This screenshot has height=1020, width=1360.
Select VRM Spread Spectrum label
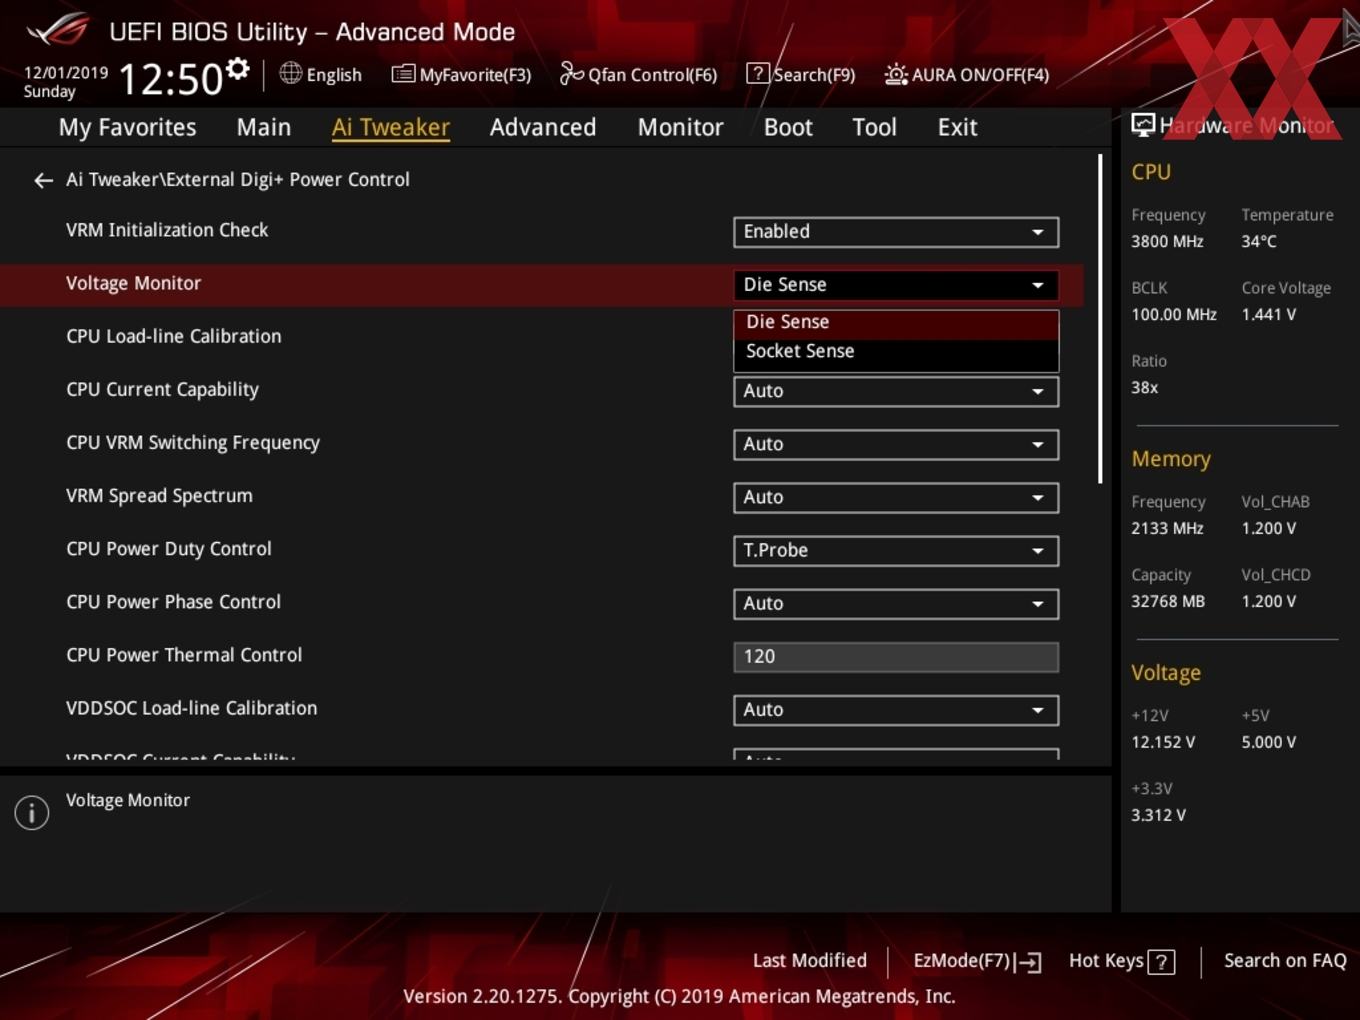(x=159, y=496)
